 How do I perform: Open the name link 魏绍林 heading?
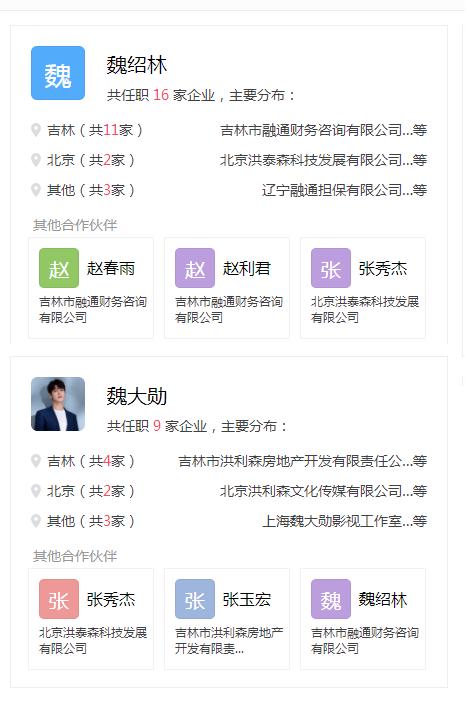(x=137, y=65)
